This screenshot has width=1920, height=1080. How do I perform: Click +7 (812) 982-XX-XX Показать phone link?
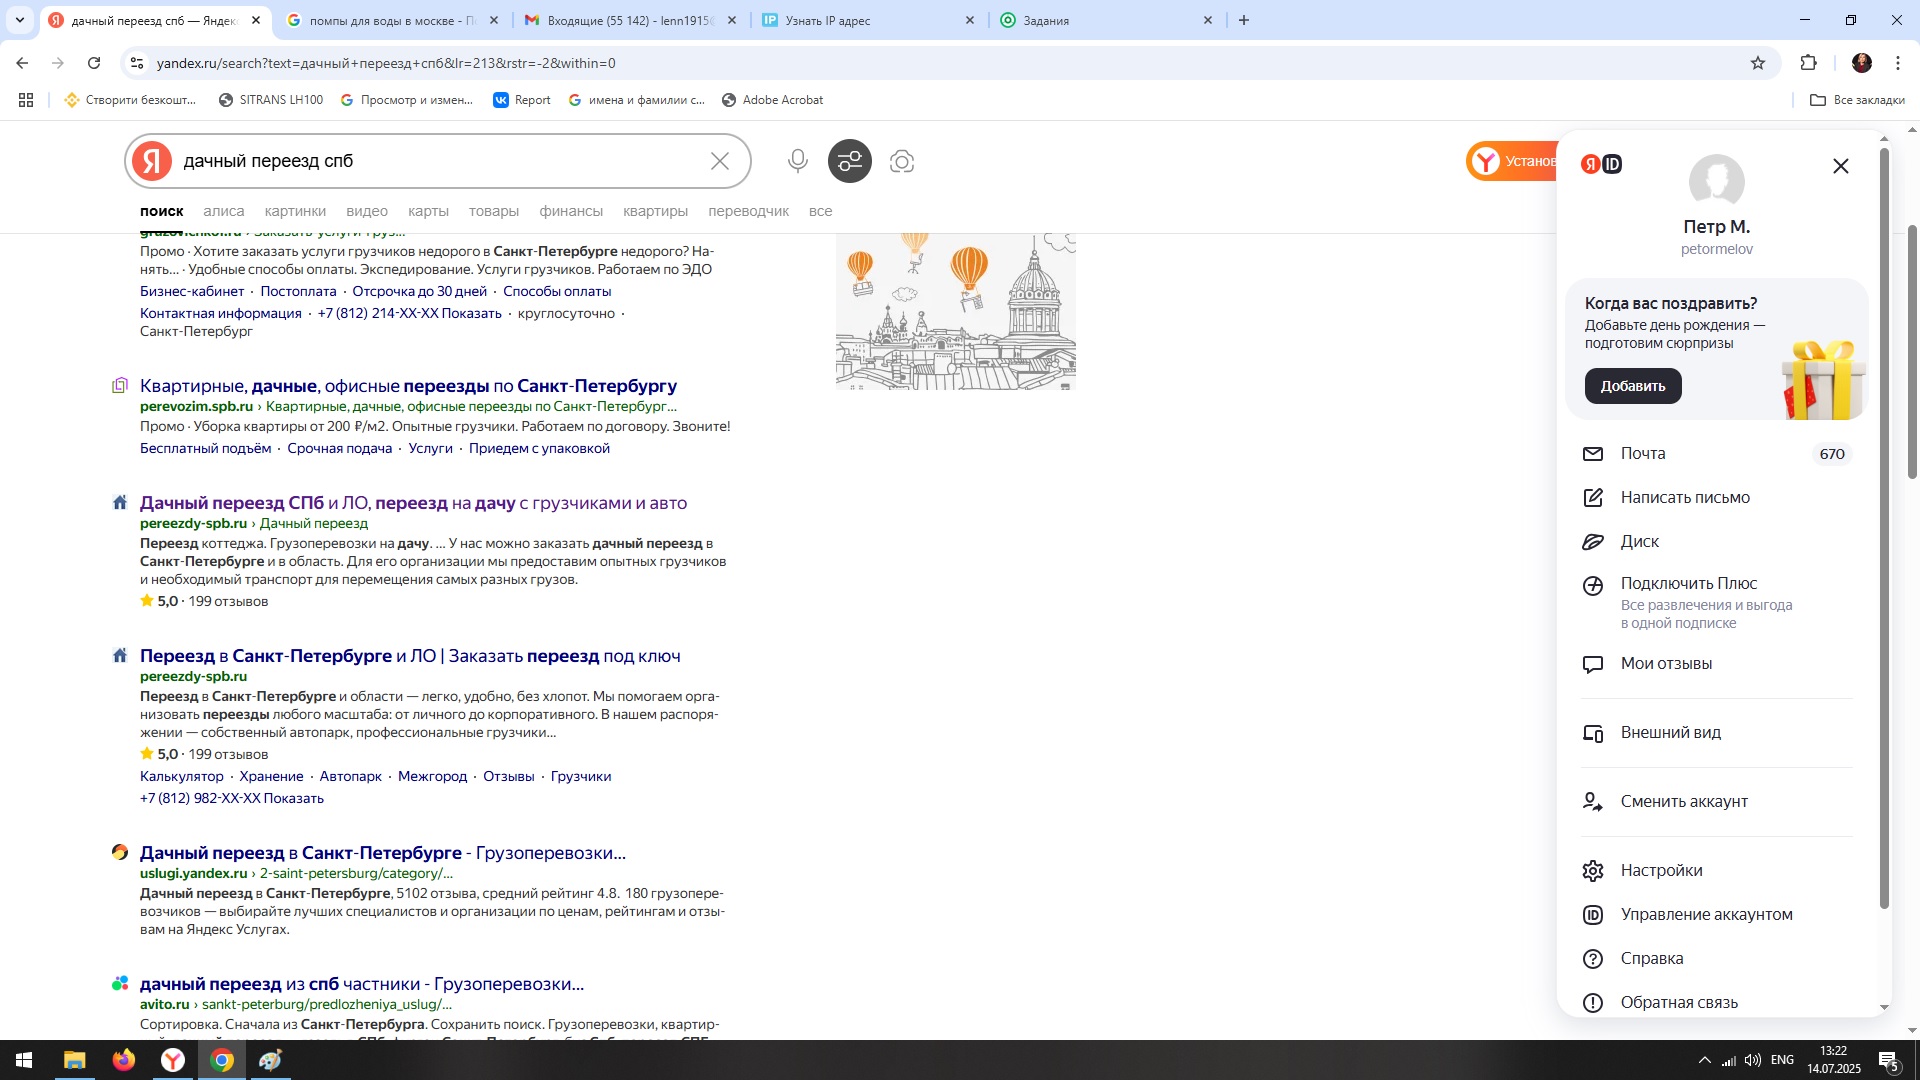click(x=232, y=799)
